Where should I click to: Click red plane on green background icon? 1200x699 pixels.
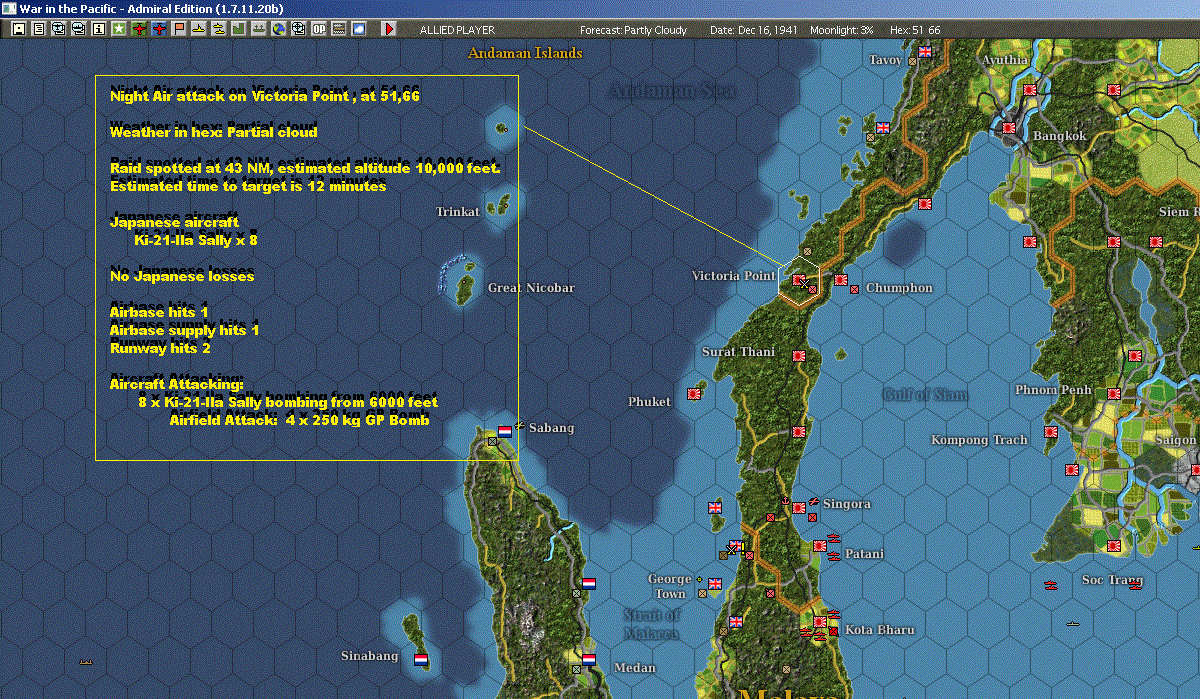[x=139, y=30]
